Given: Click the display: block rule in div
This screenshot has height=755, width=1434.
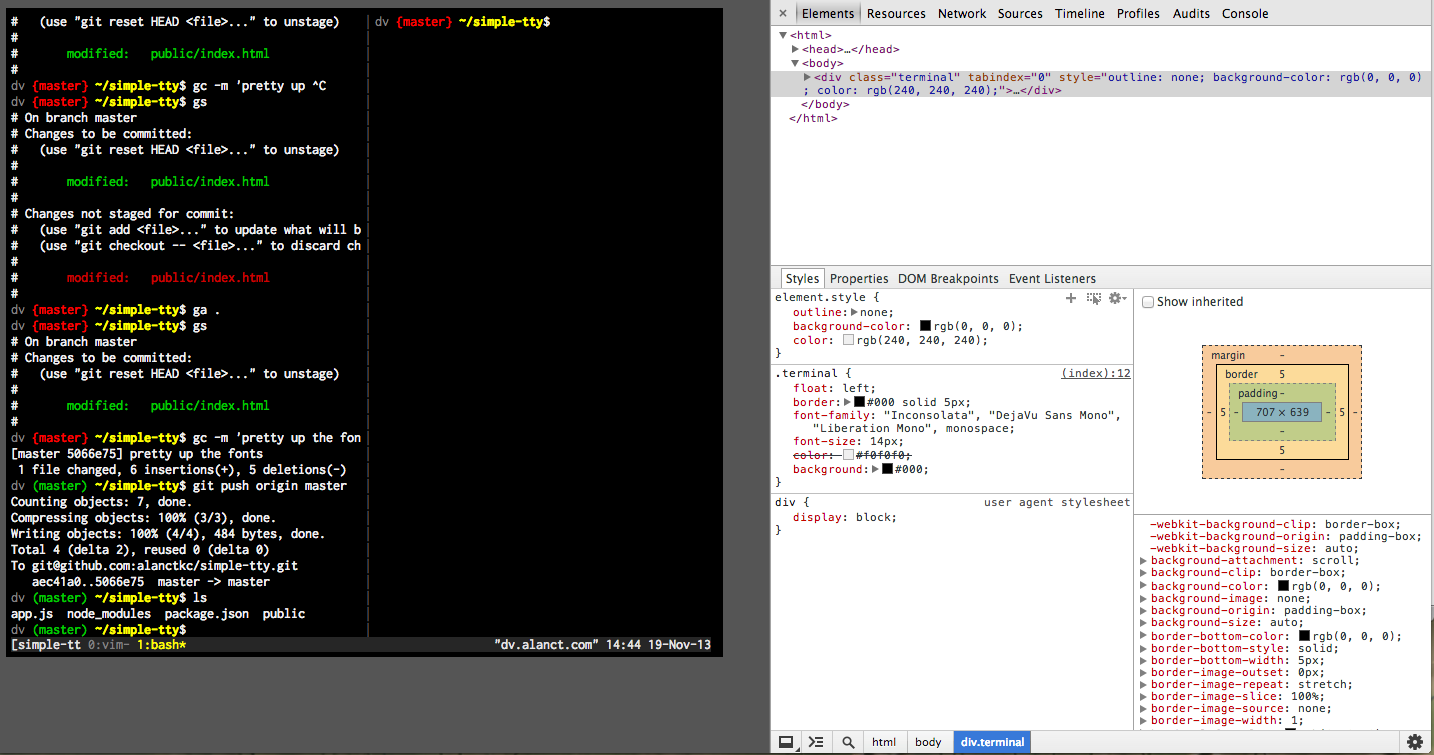Looking at the screenshot, I should click(845, 517).
